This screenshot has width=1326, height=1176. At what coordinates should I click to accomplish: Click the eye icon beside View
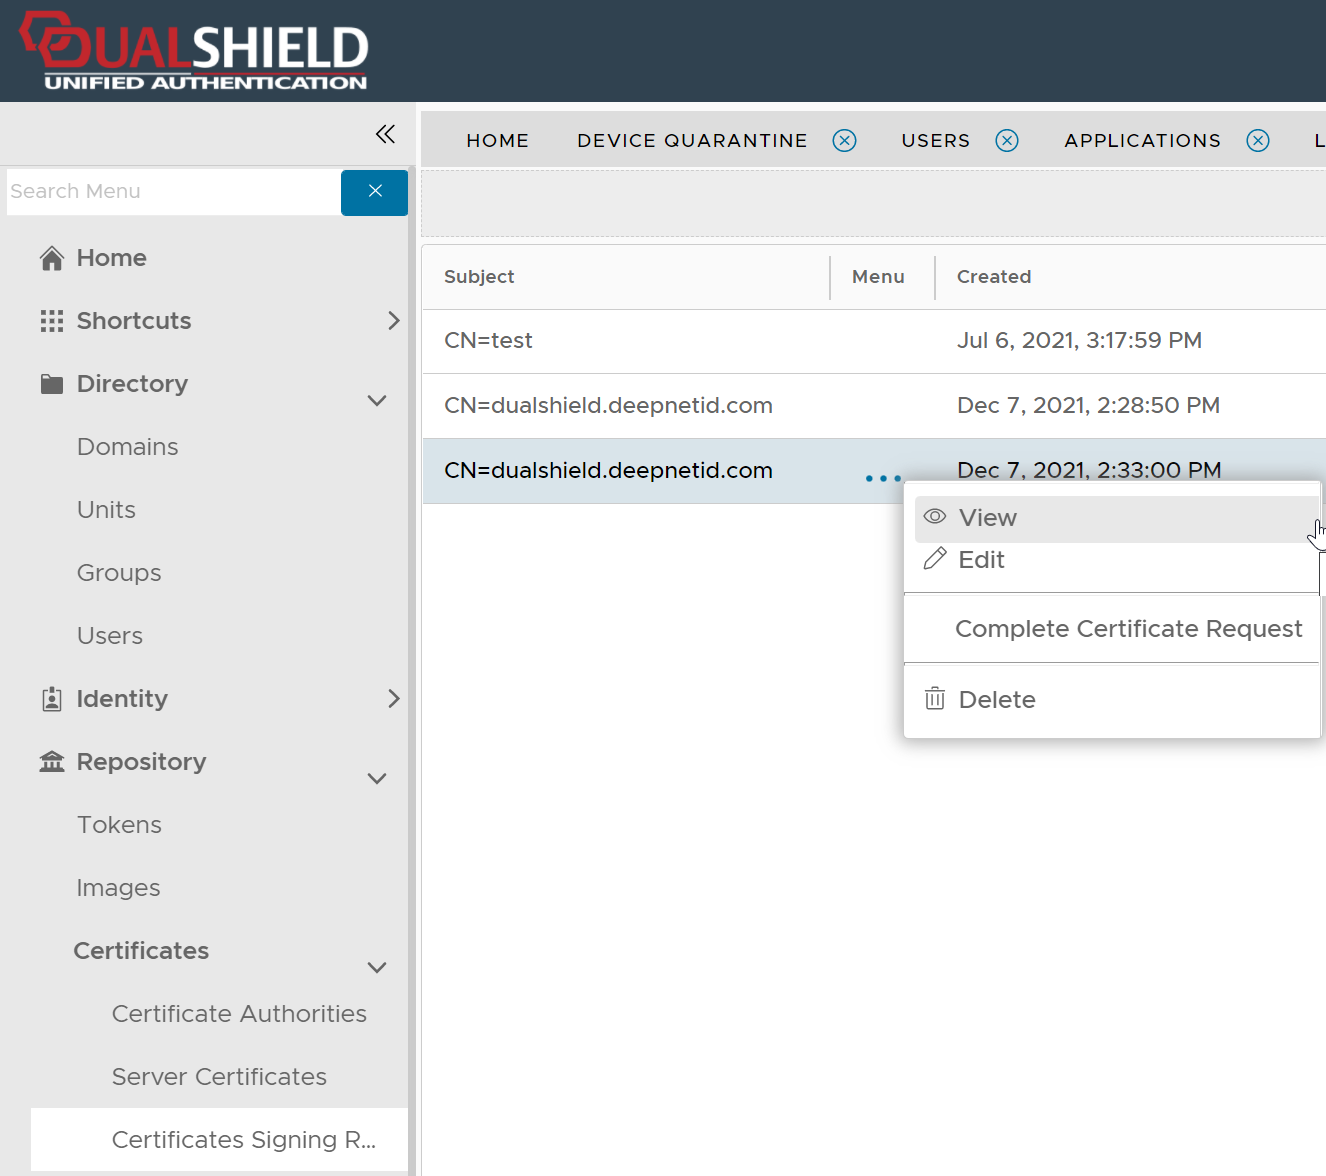pos(935,517)
